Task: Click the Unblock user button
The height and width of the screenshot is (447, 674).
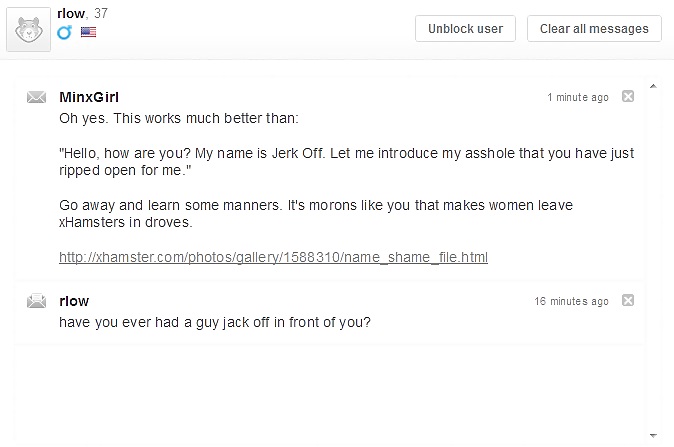Action: pos(465,29)
